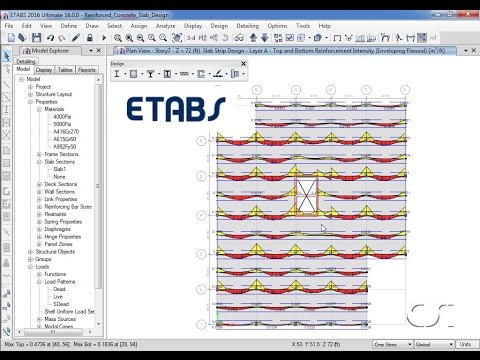Expand the Structural Objects node
The width and height of the screenshot is (480, 360).
point(30,252)
